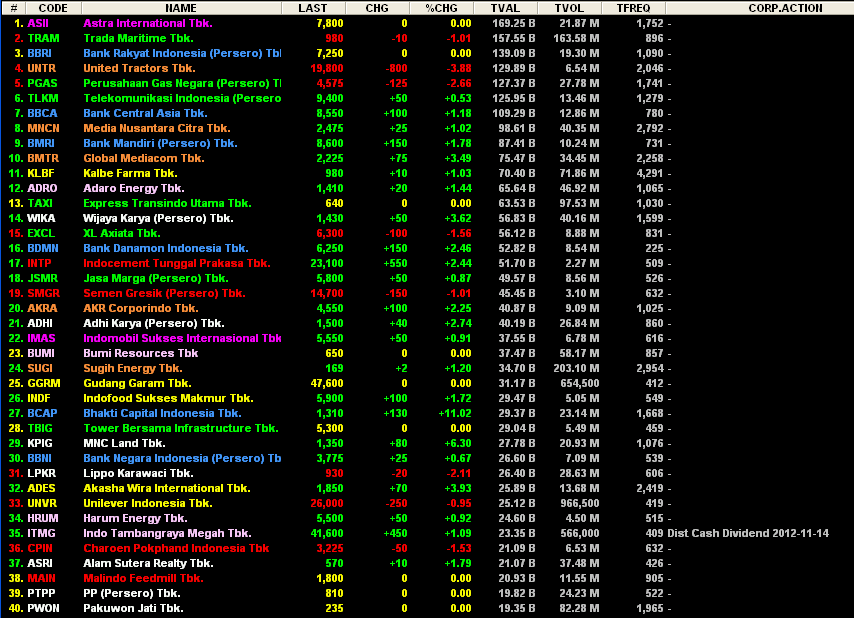Select stock code TLKM
Screen dimensions: 854x618
[43, 99]
